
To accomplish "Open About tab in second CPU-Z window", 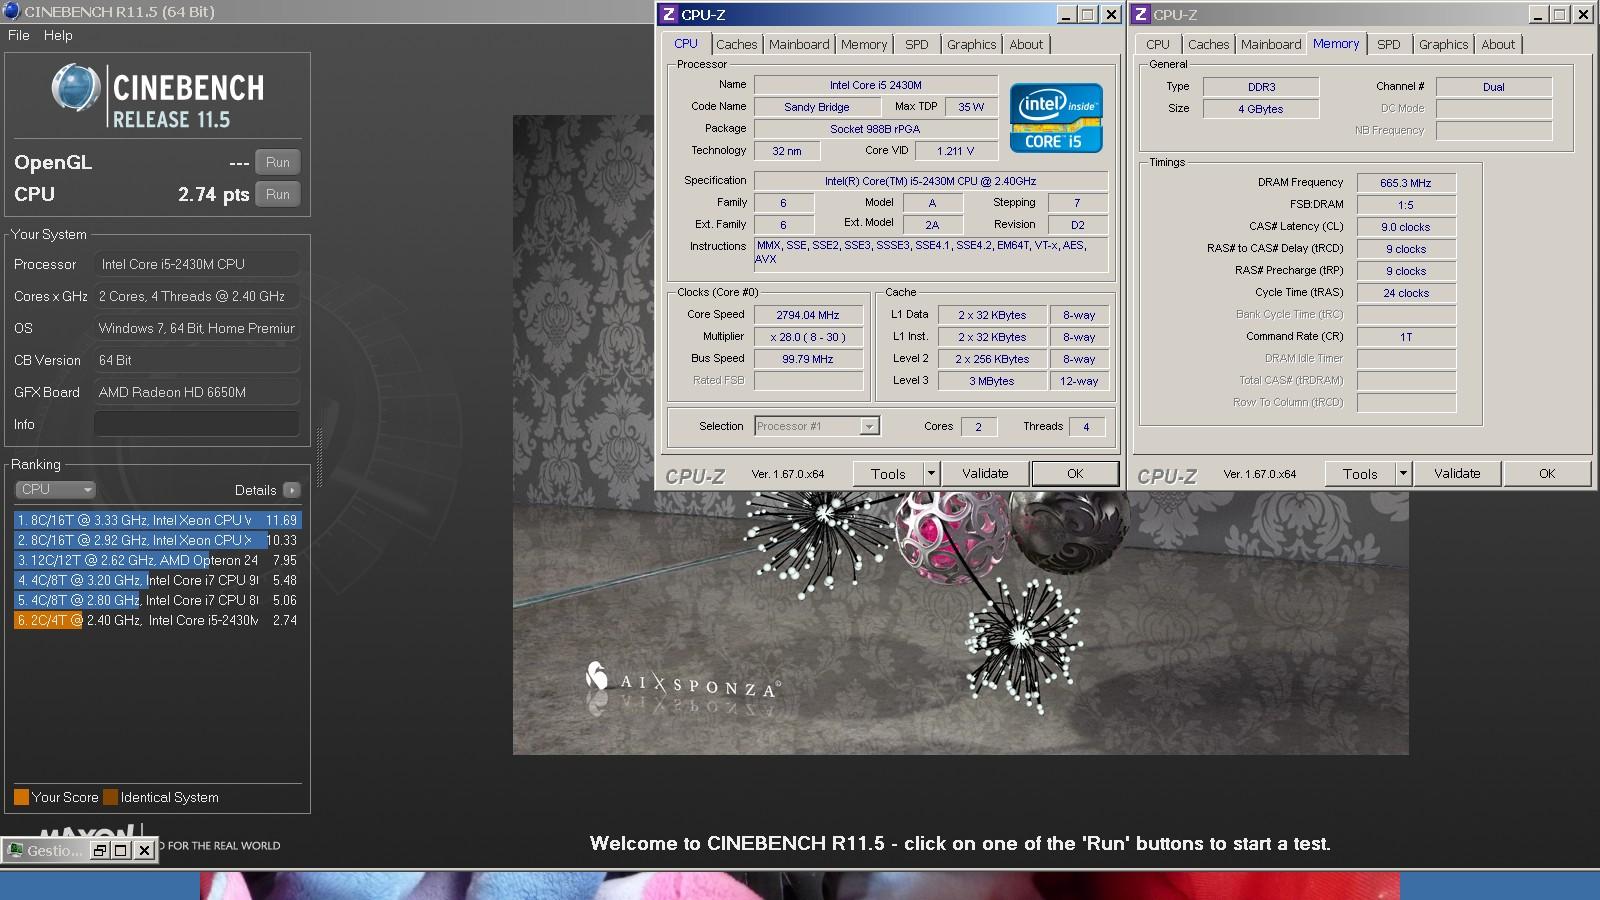I will 1498,44.
